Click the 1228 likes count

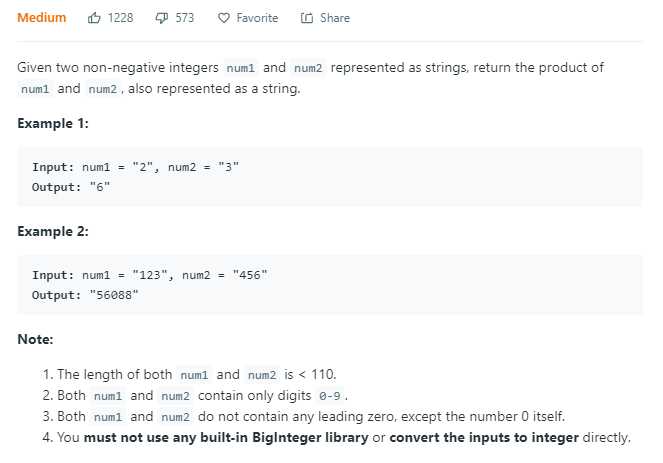120,18
